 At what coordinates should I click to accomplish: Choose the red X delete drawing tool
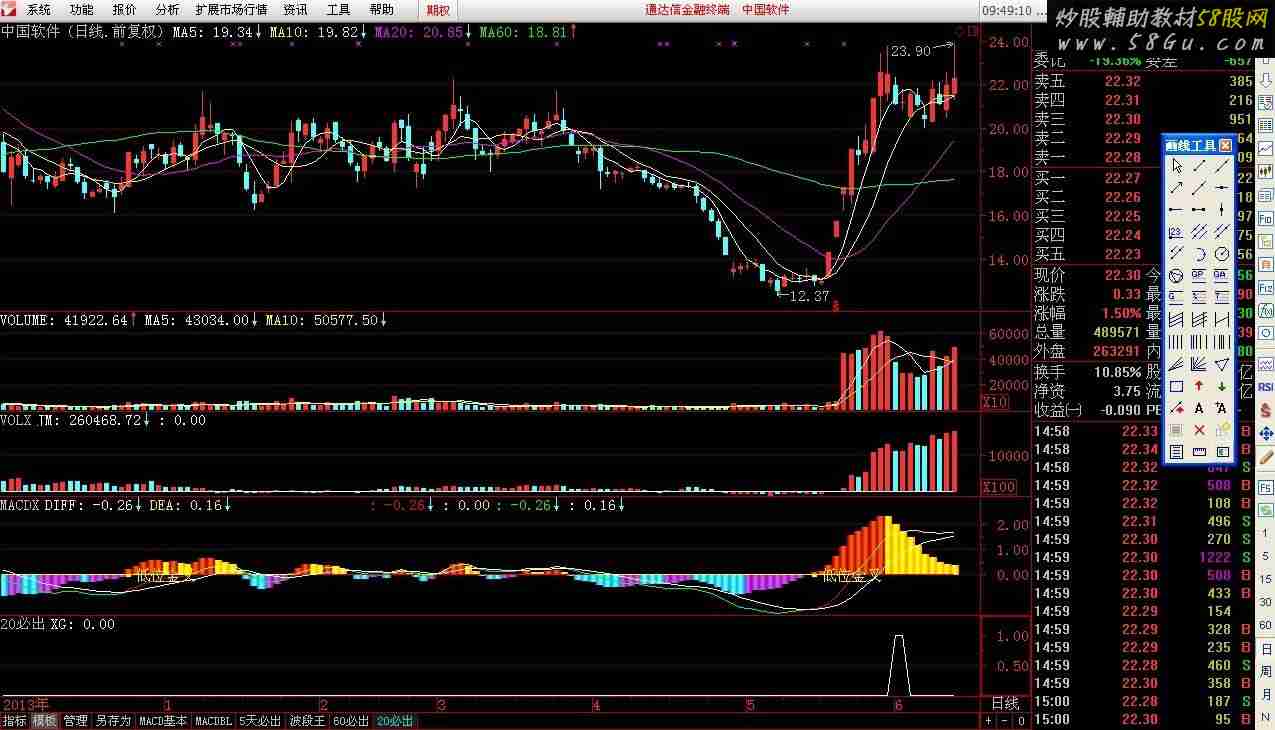pos(1198,430)
